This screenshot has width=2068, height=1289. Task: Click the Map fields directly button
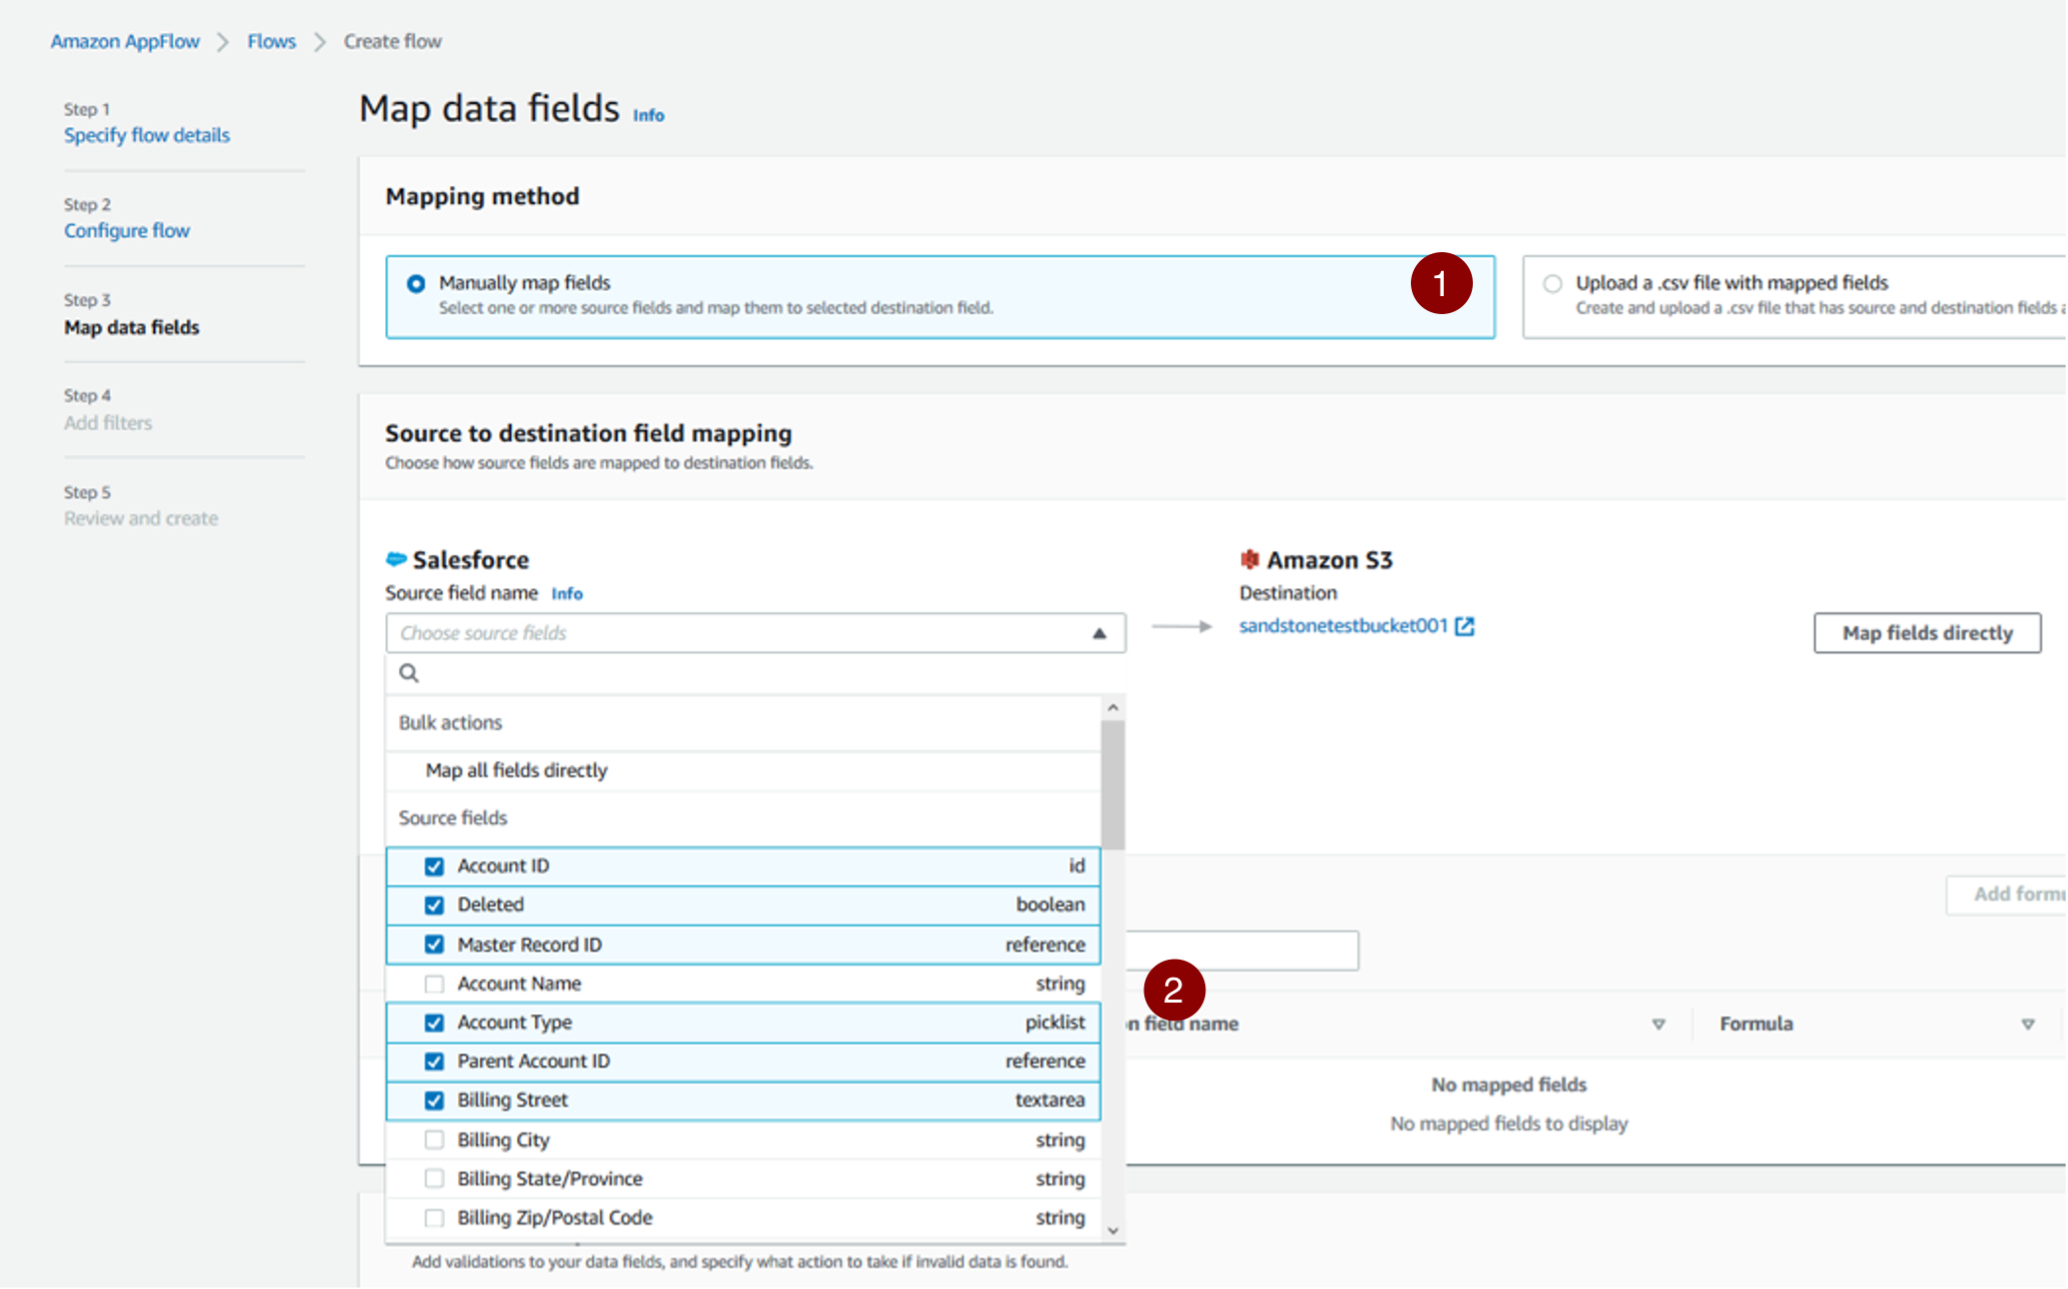(x=1925, y=633)
